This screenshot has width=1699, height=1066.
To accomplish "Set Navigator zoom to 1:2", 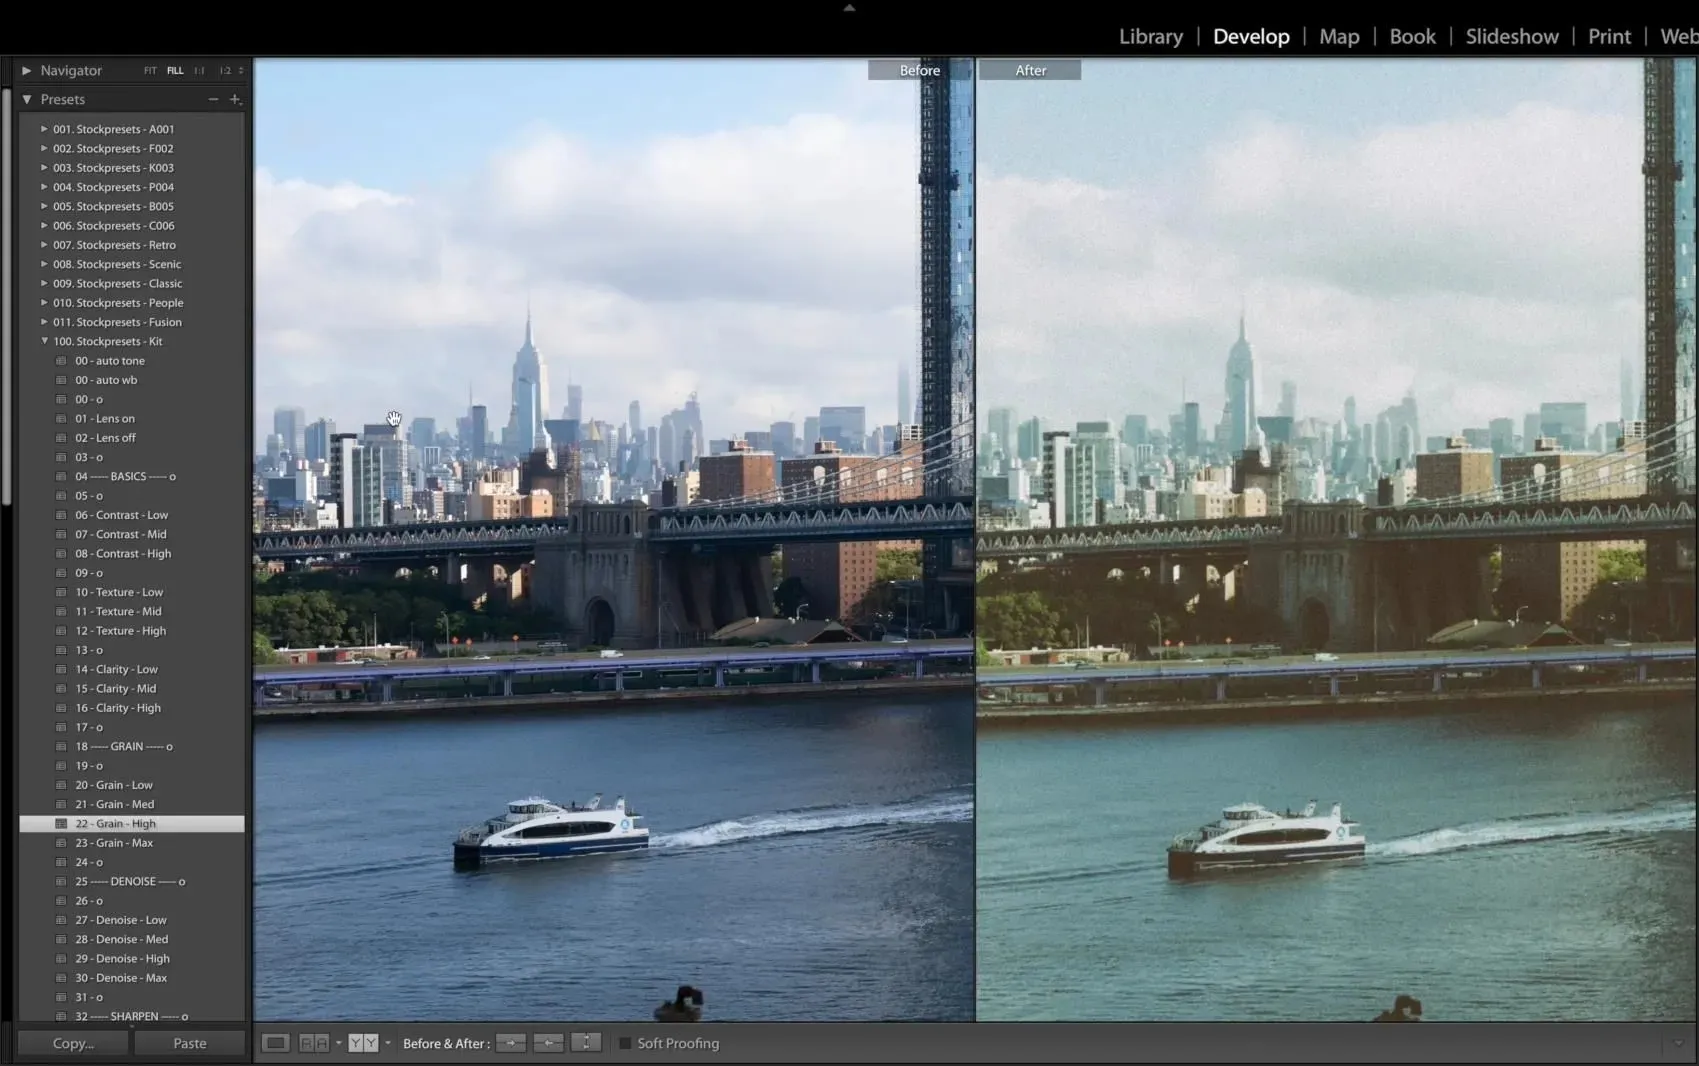I will click(225, 71).
